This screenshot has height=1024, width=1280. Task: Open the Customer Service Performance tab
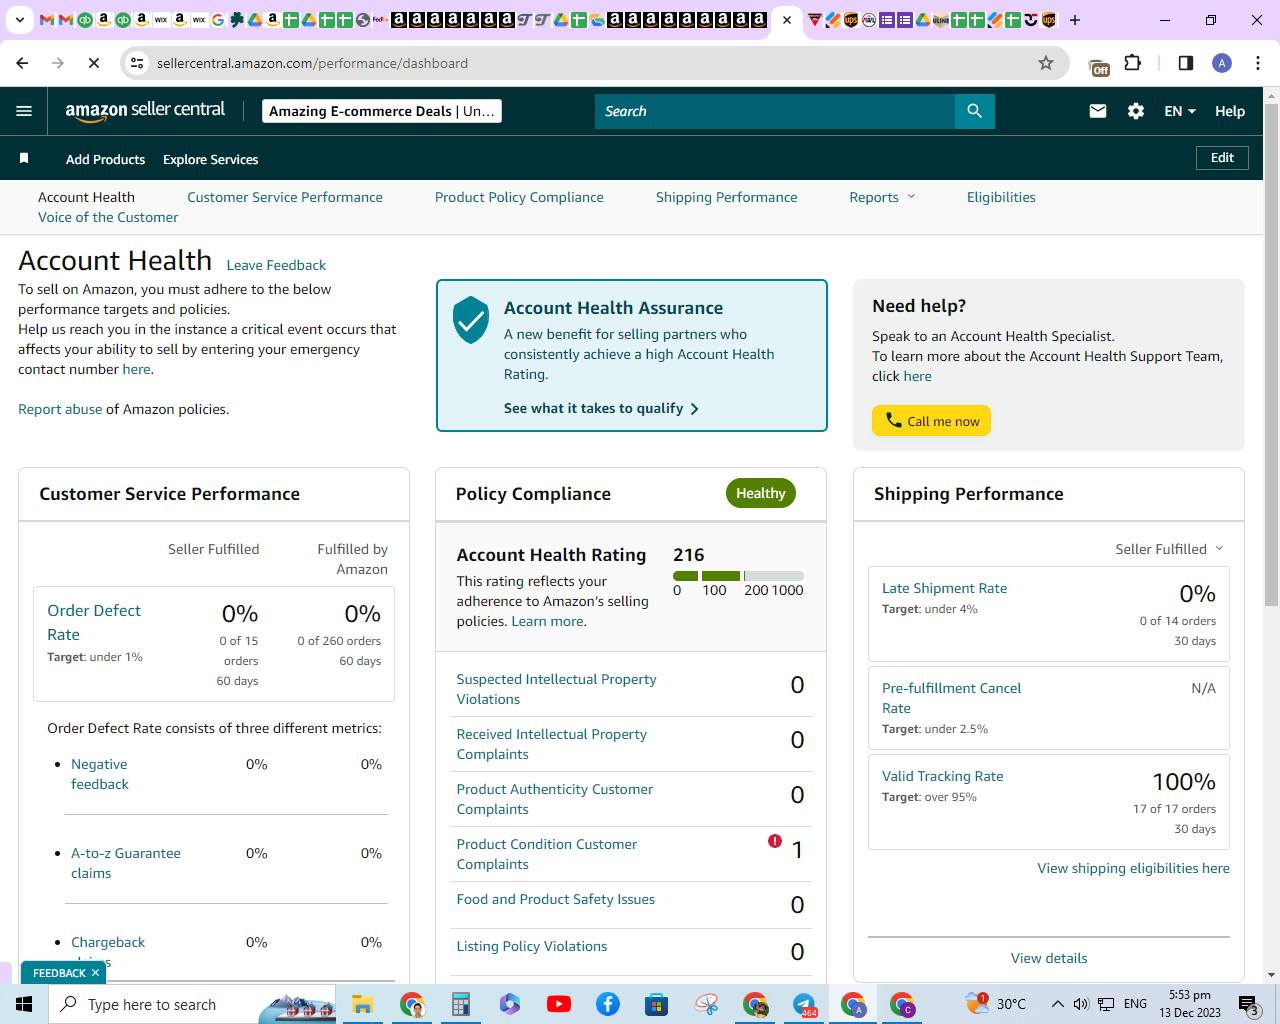click(x=285, y=197)
